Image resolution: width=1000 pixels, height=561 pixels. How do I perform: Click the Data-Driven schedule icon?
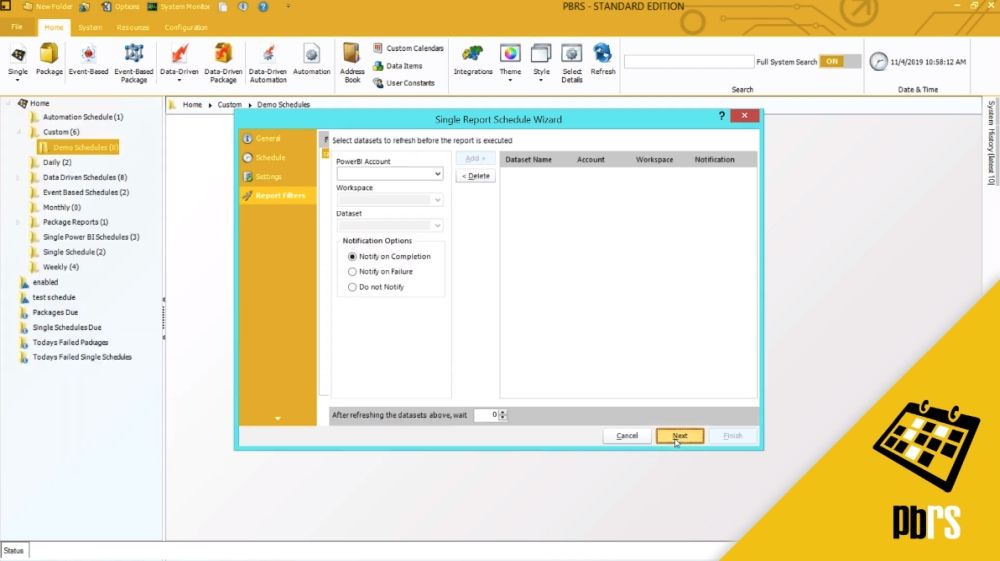(179, 62)
